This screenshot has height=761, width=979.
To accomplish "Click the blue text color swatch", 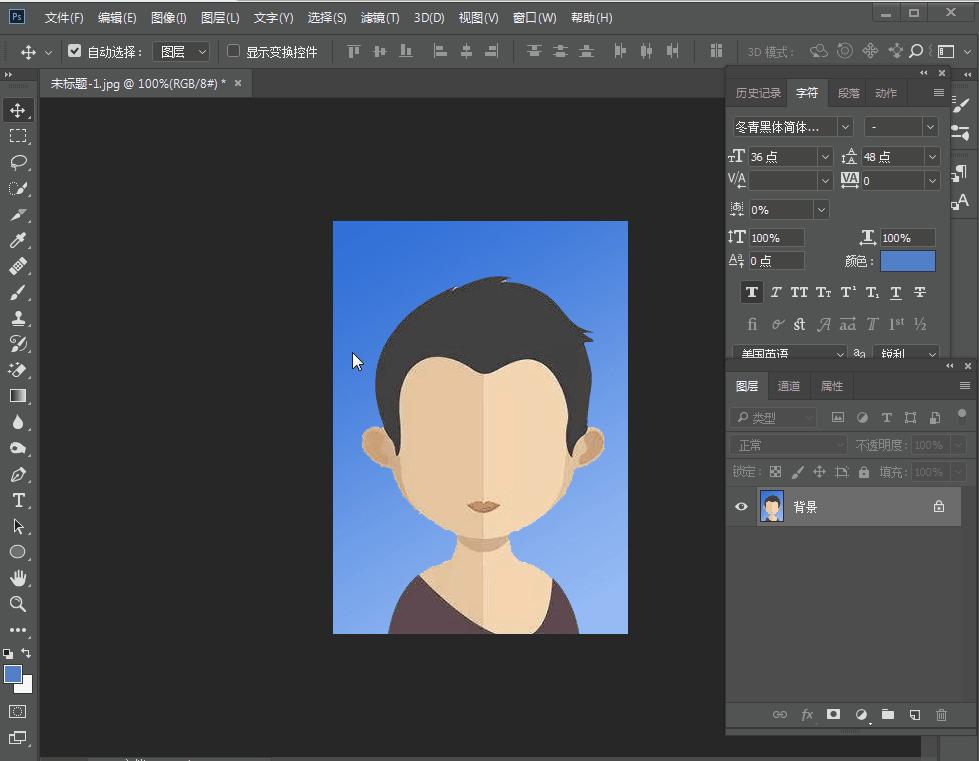I will 907,261.
